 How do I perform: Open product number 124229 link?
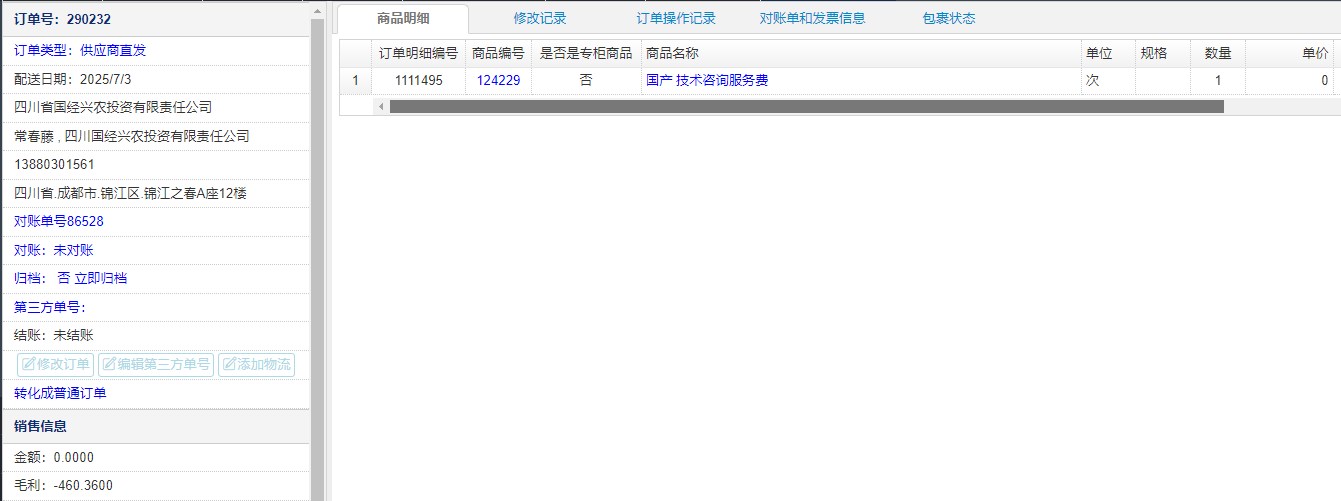pos(498,81)
